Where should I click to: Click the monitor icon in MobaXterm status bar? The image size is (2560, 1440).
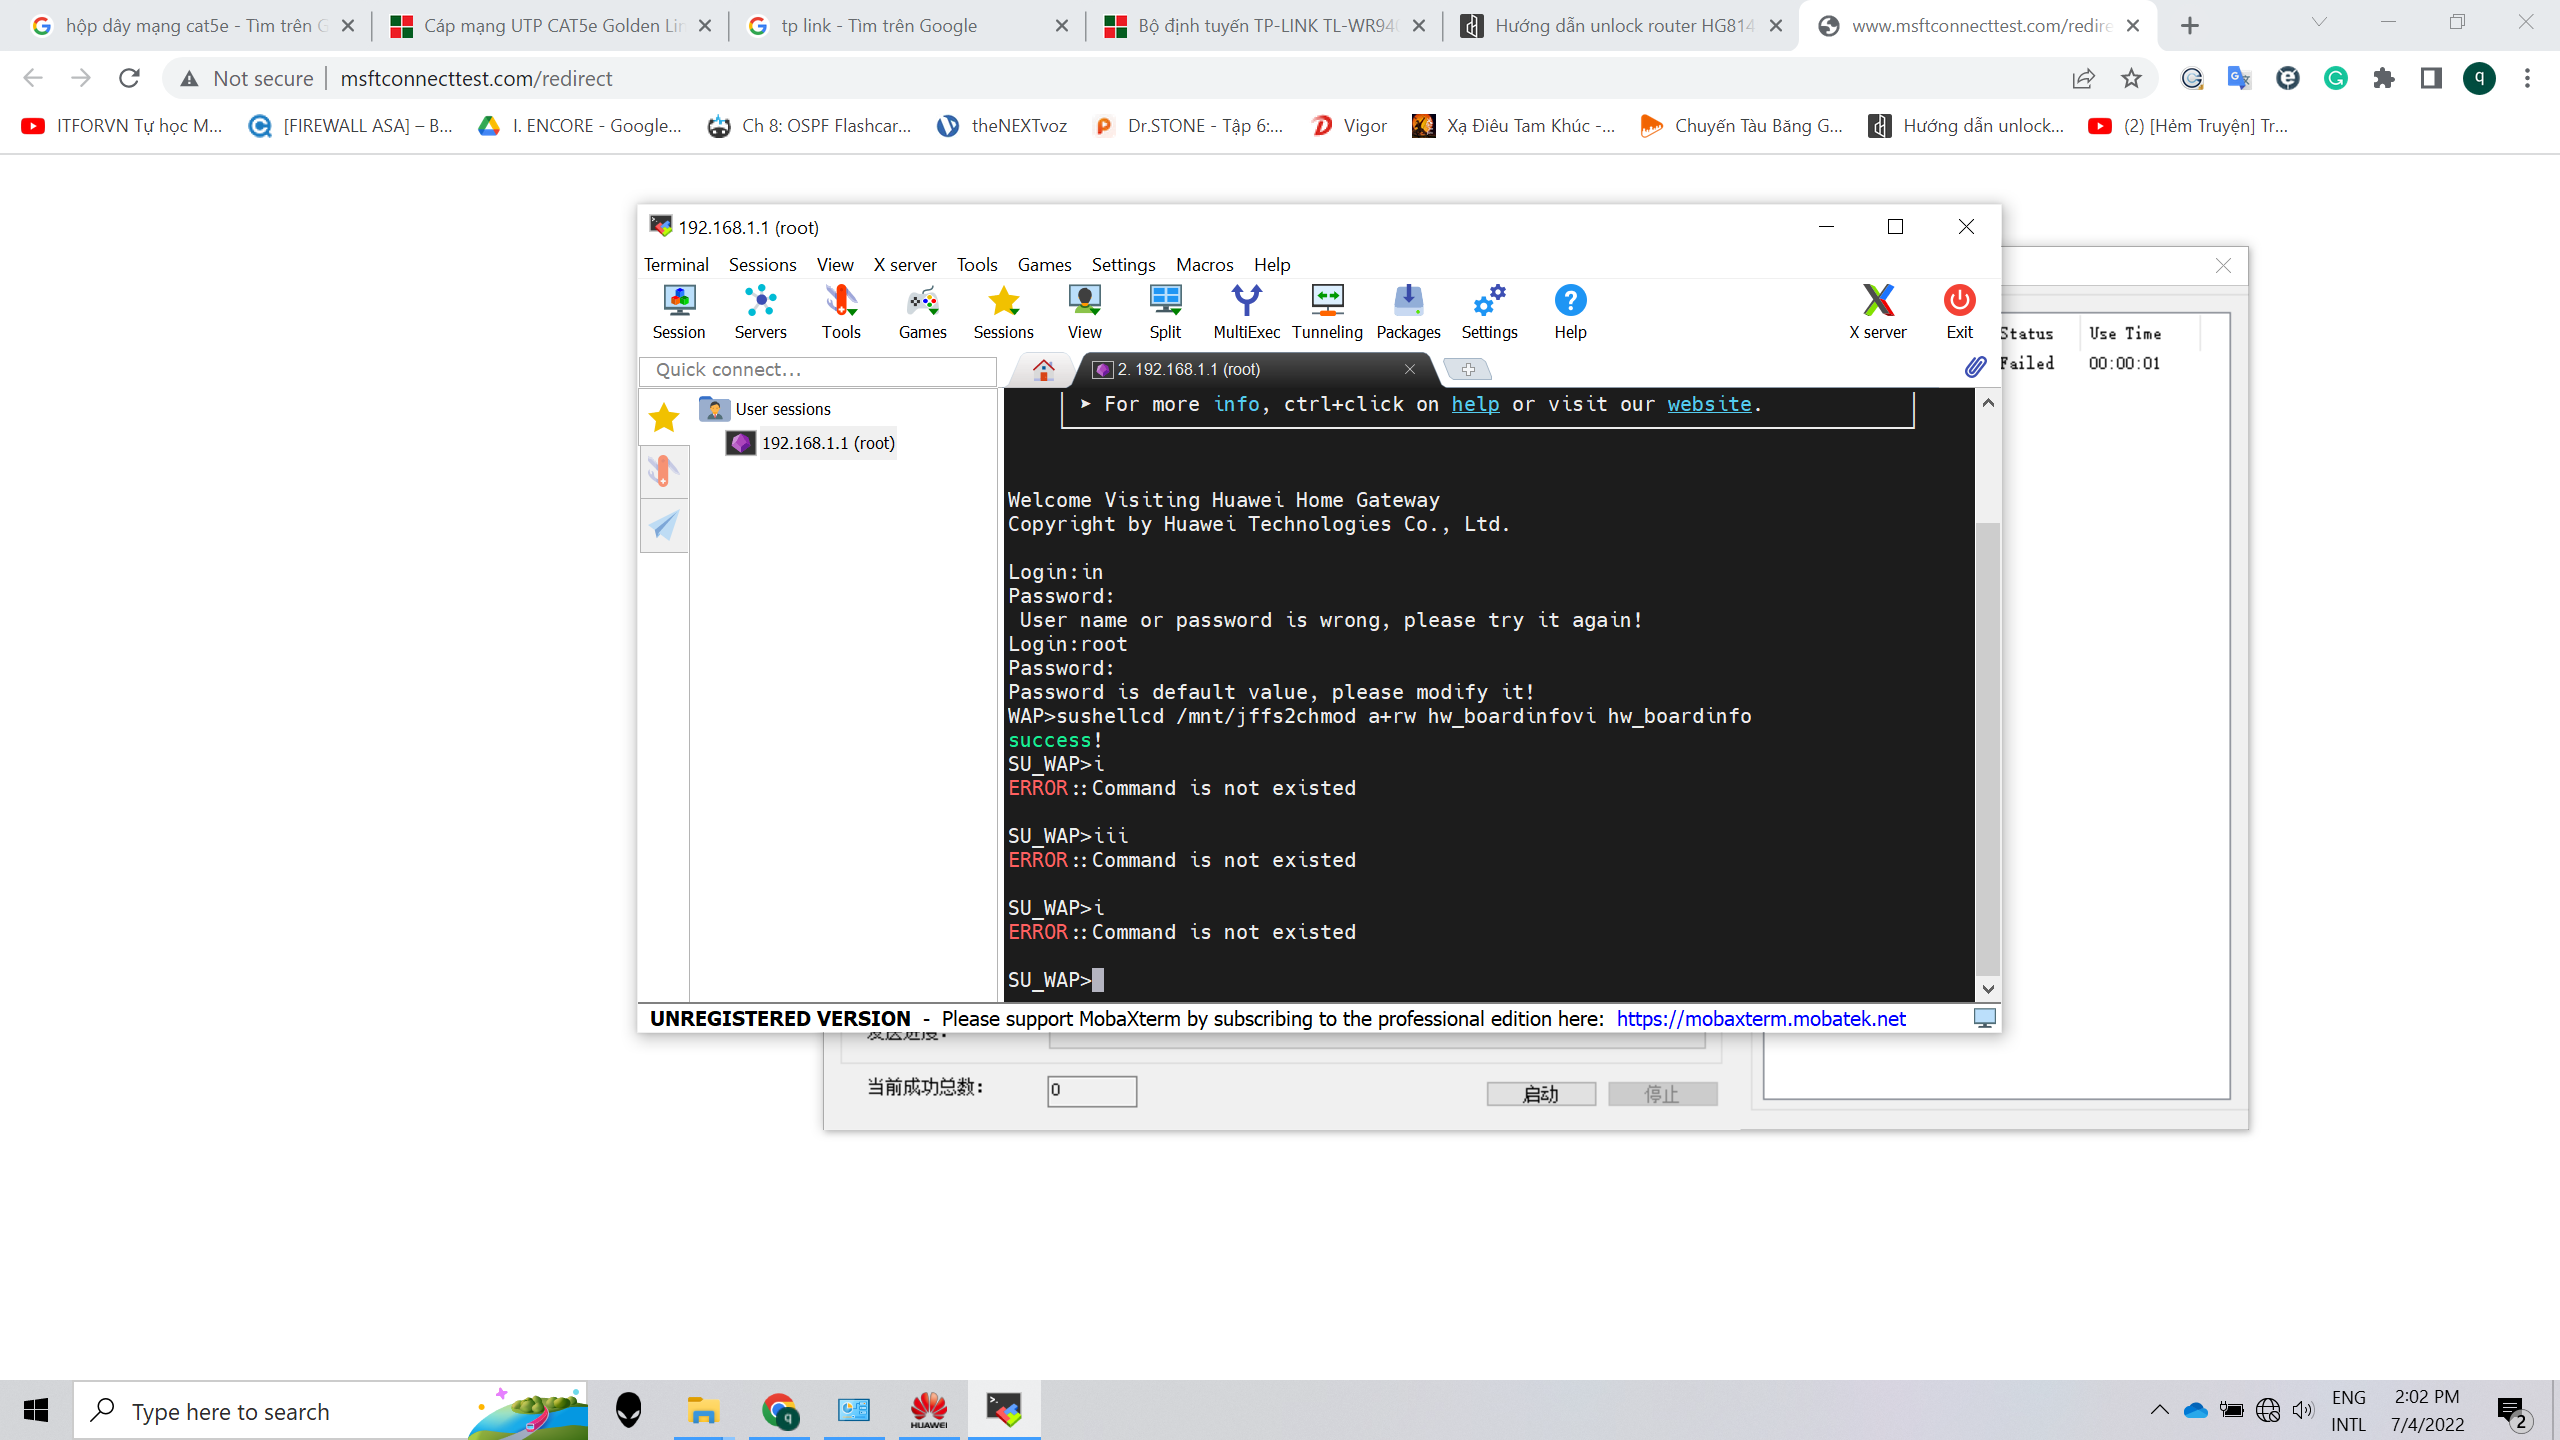[1984, 1018]
